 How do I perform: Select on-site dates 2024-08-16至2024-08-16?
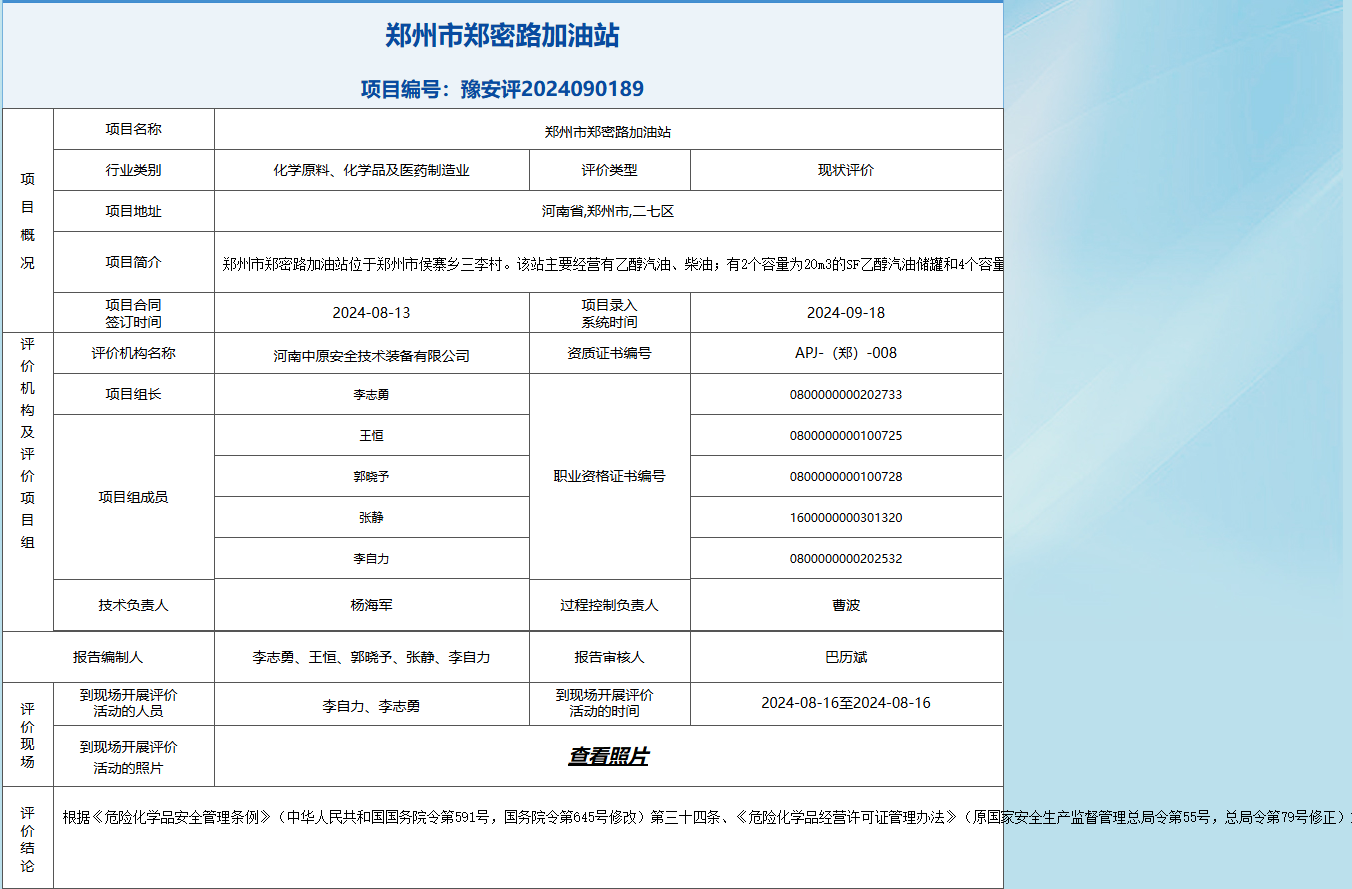click(845, 703)
